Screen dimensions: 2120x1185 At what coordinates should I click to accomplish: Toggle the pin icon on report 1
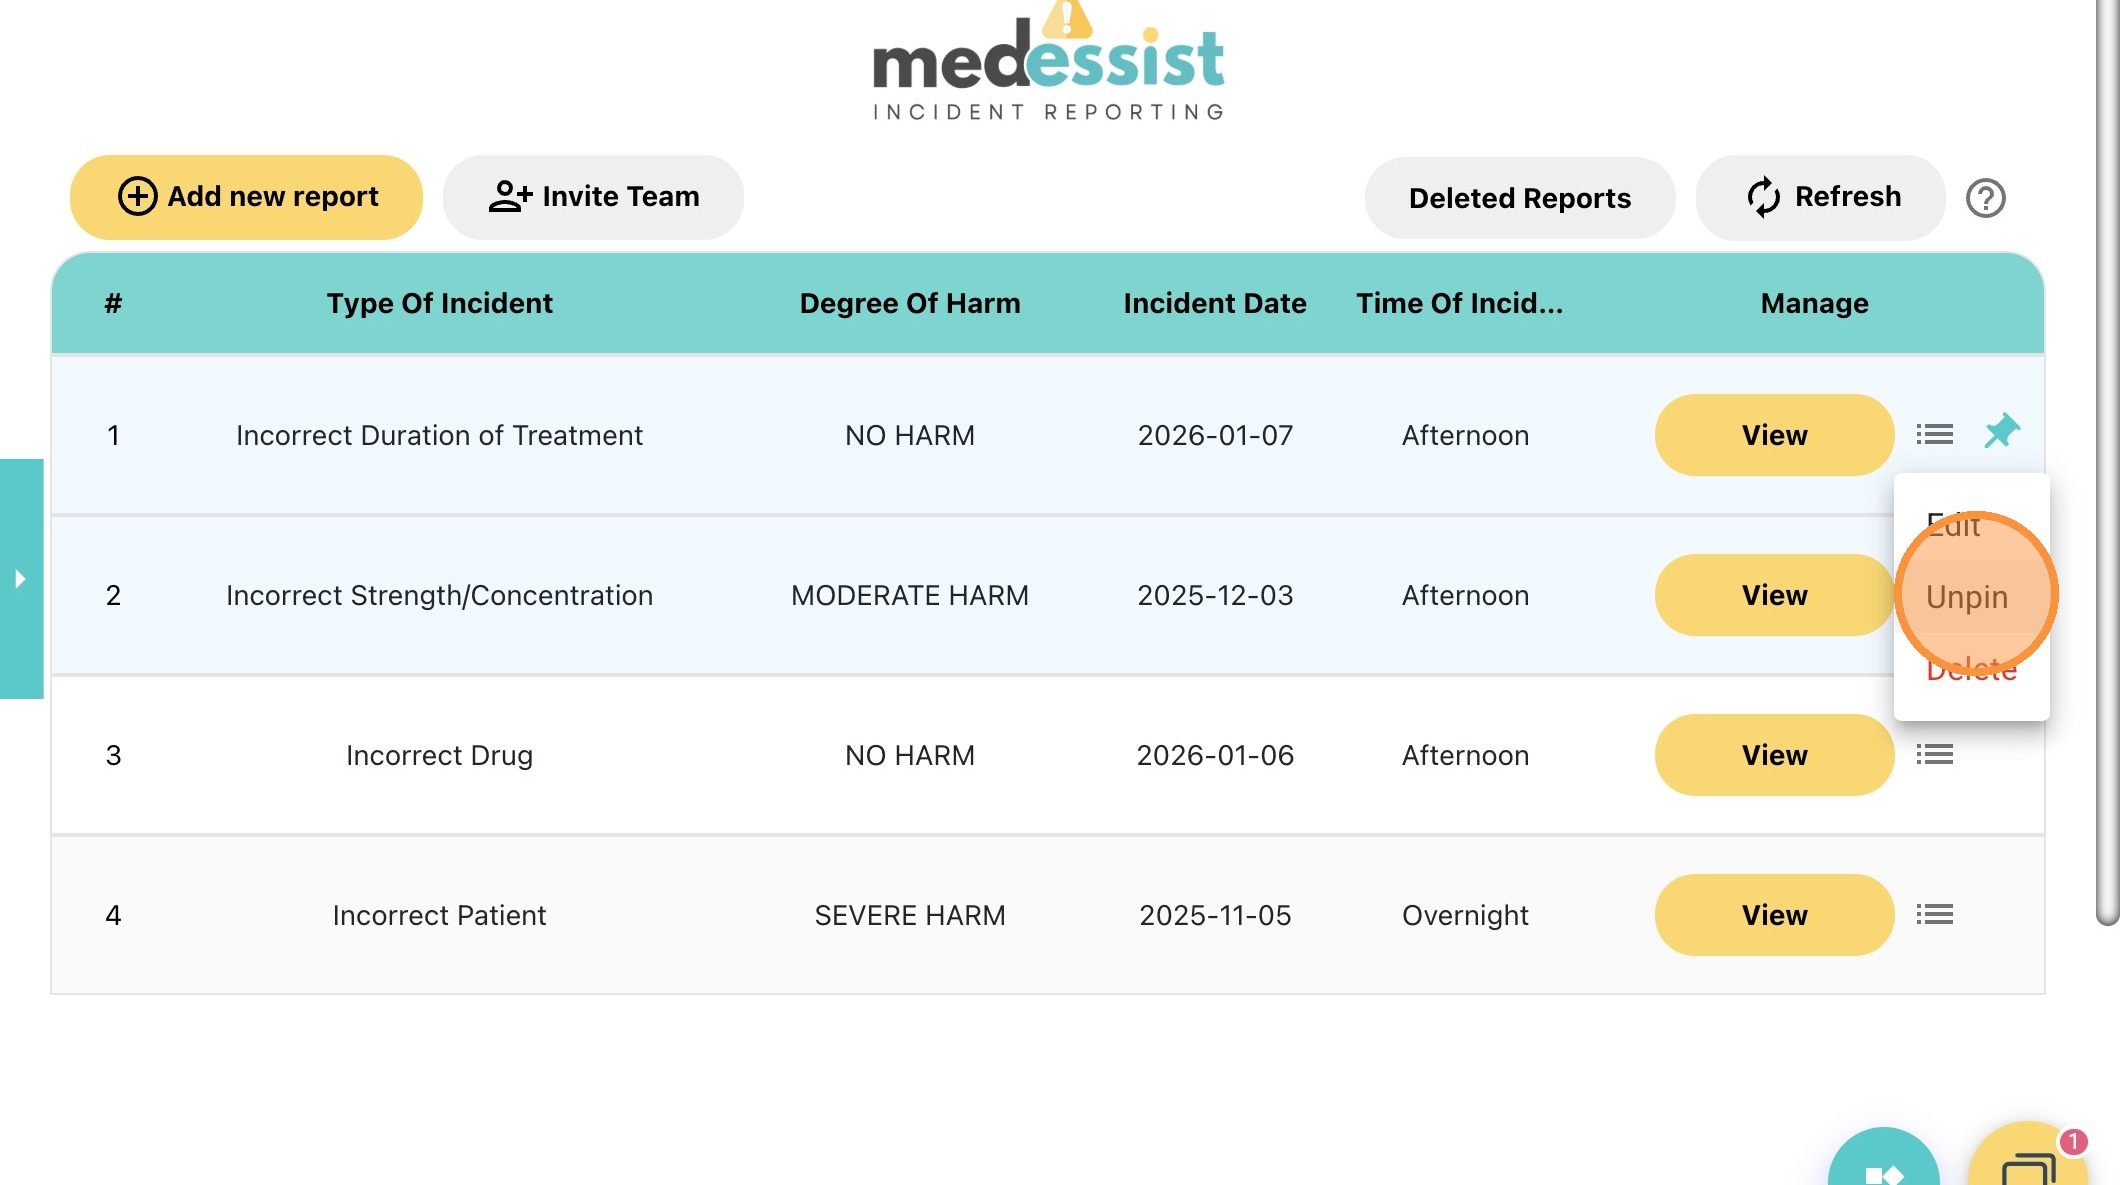point(2002,432)
